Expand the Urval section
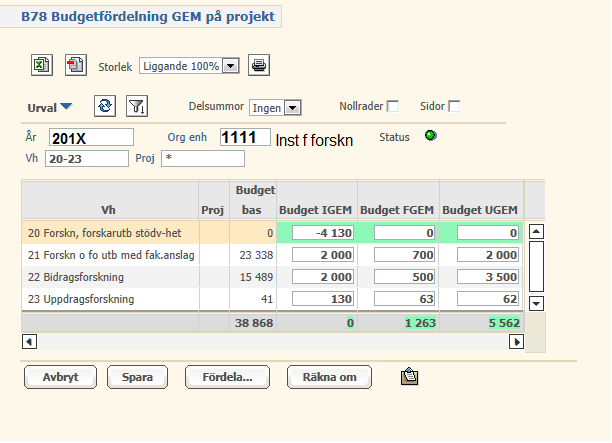This screenshot has width=612, height=443. 50,108
